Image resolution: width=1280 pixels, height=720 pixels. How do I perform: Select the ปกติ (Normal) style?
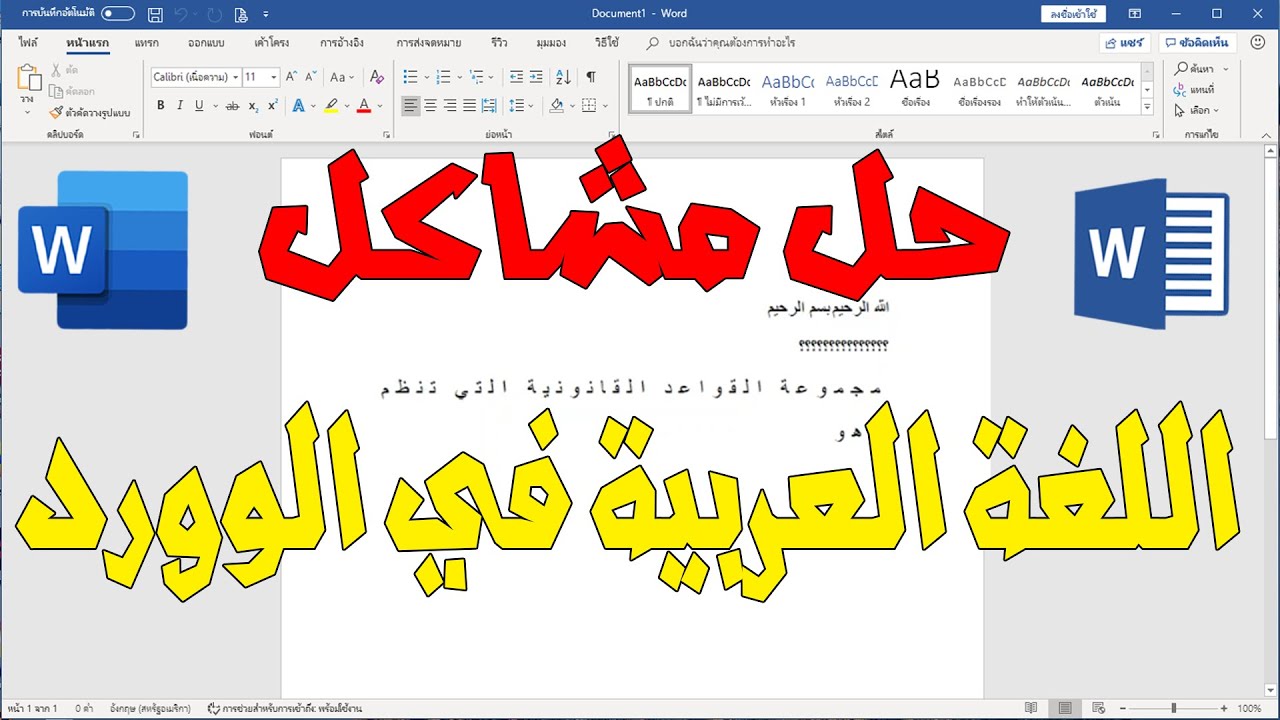[660, 89]
